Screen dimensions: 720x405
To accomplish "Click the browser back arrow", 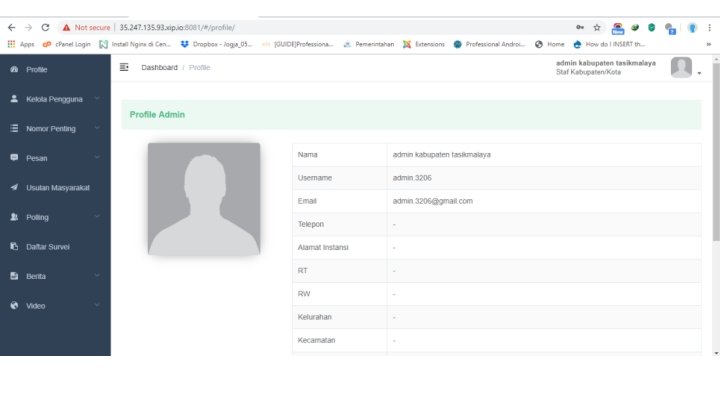I will coord(11,28).
